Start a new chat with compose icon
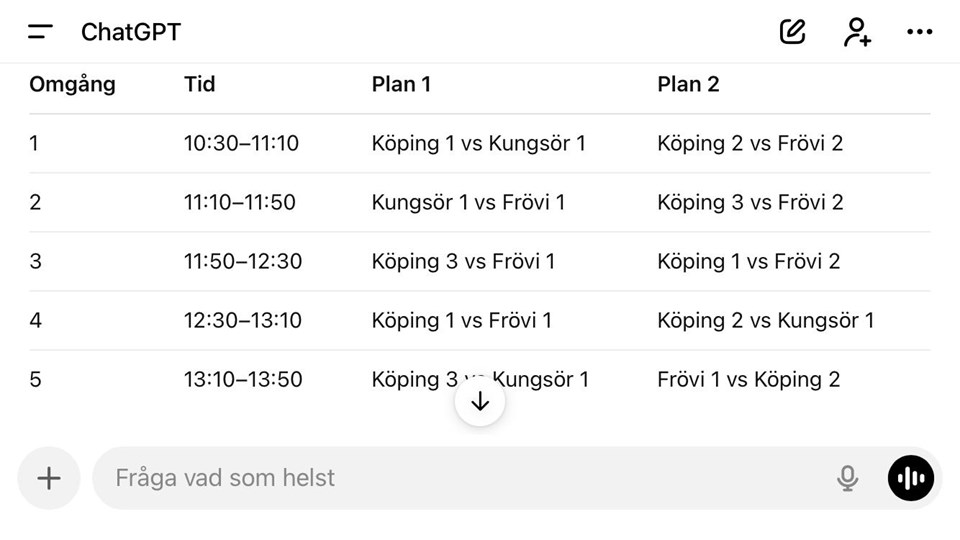The image size is (960, 540). (793, 32)
